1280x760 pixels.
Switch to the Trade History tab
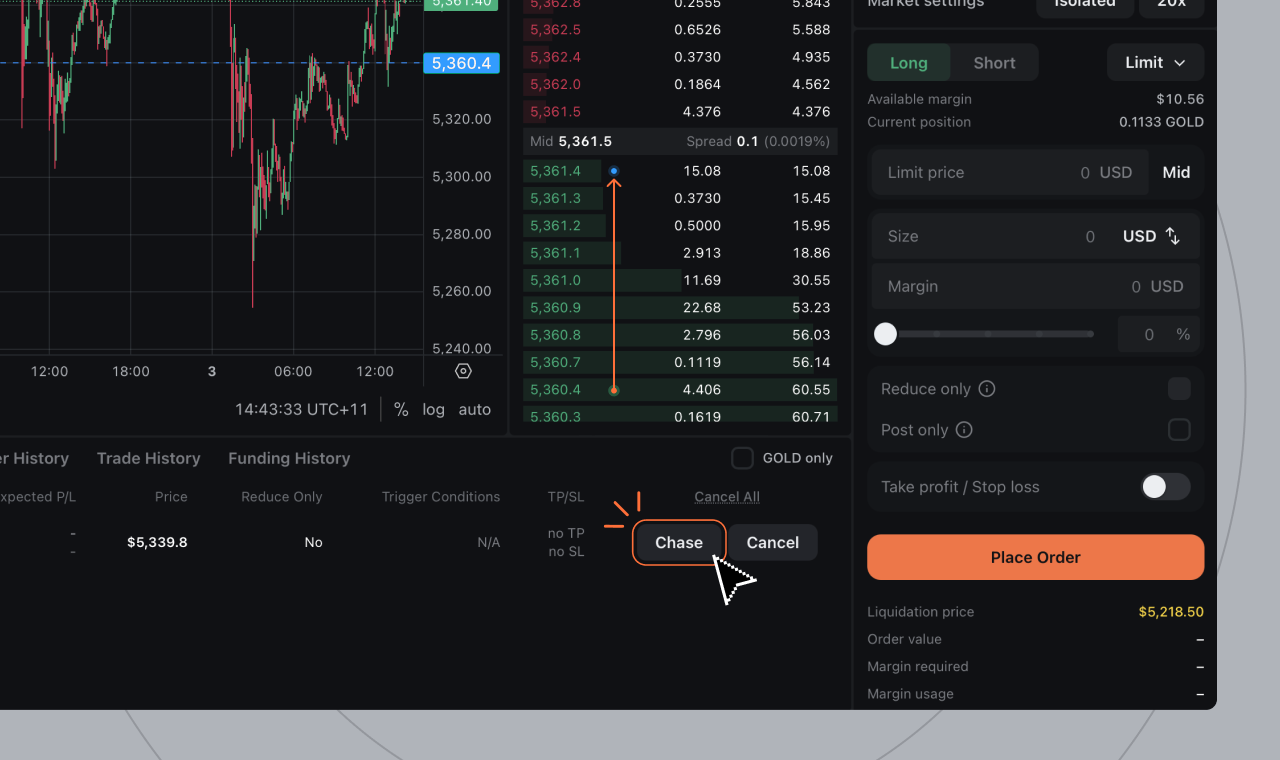[x=148, y=458]
